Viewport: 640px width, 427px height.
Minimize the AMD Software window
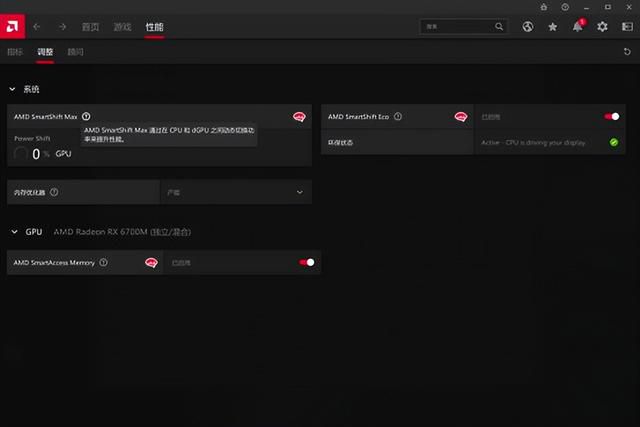pyautogui.click(x=586, y=7)
